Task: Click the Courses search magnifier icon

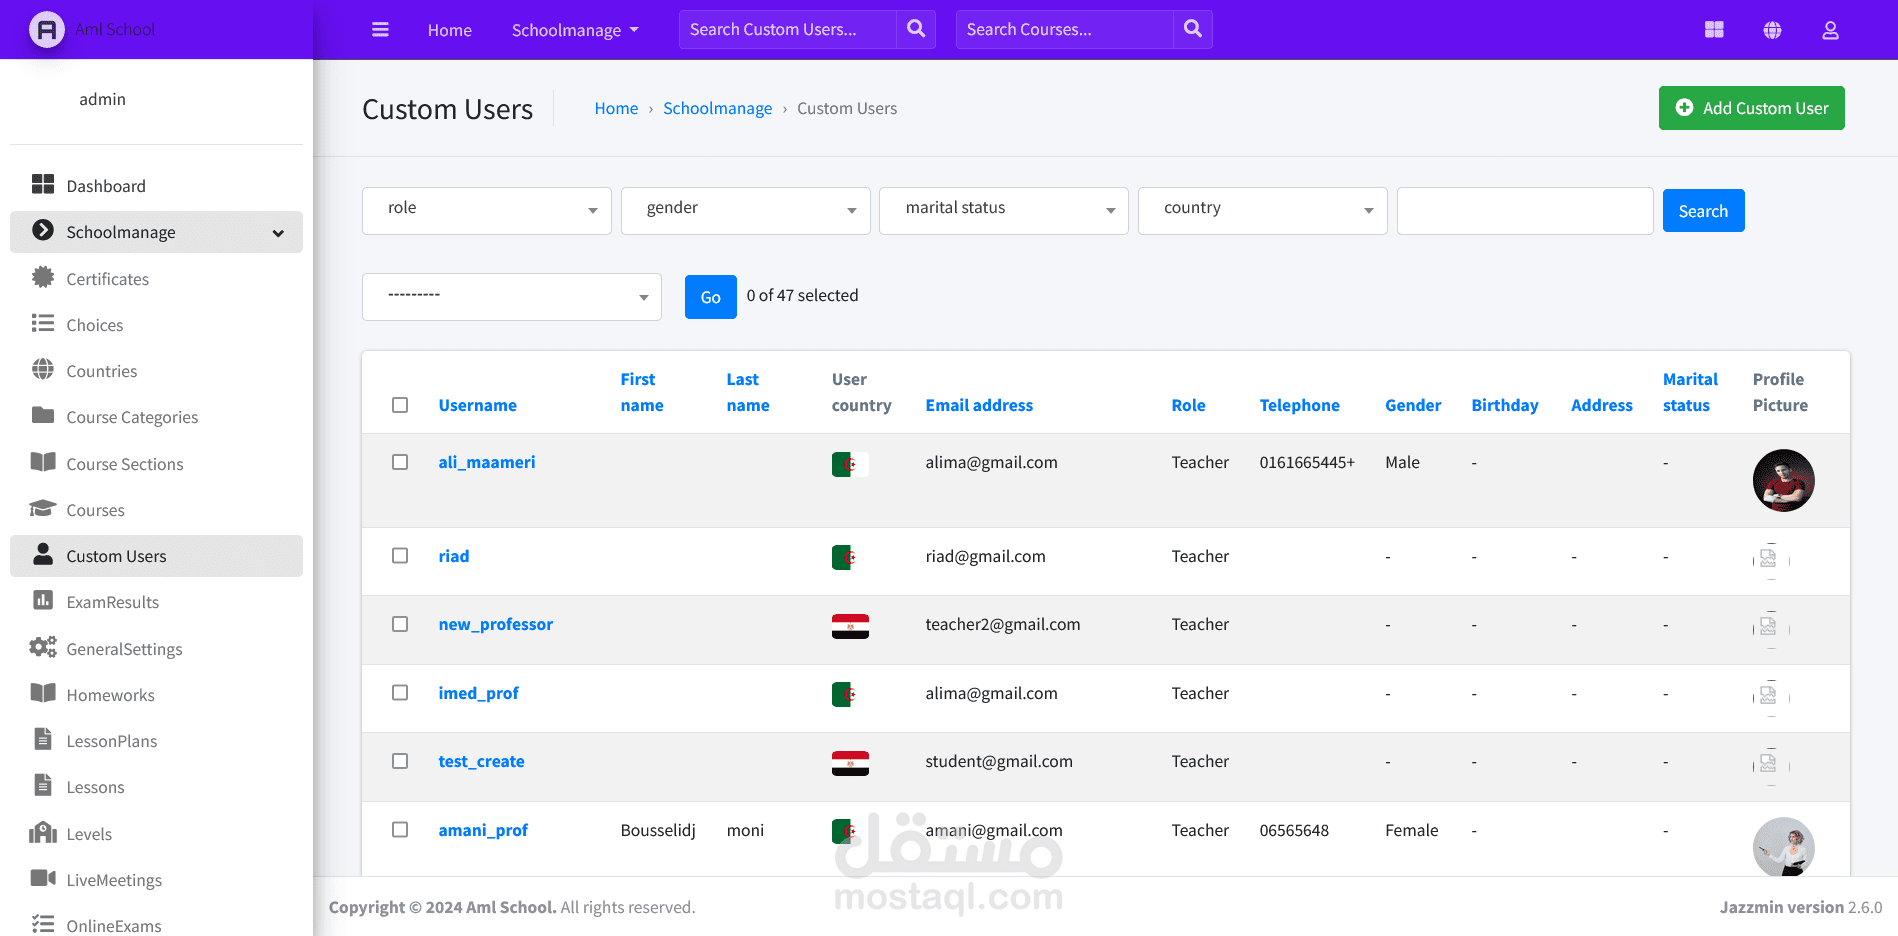Action: click(x=1193, y=29)
